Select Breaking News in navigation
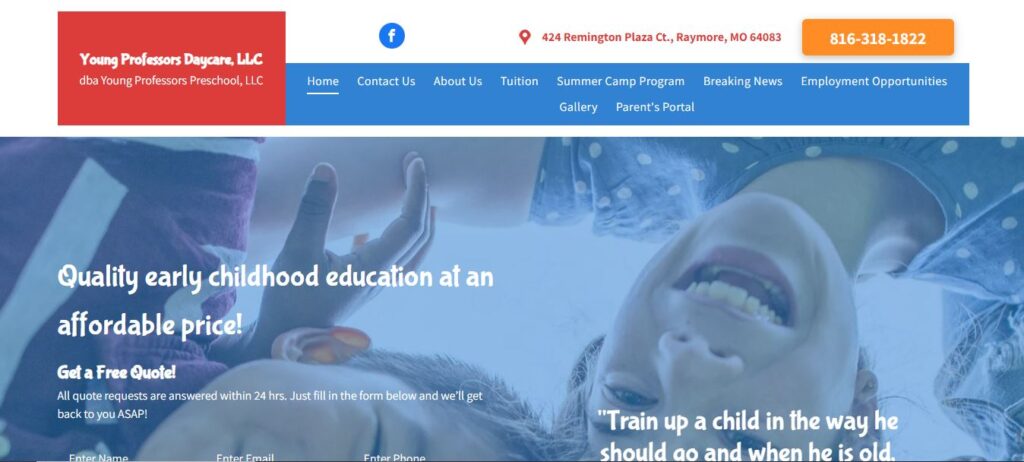The image size is (1024, 462). tap(743, 81)
